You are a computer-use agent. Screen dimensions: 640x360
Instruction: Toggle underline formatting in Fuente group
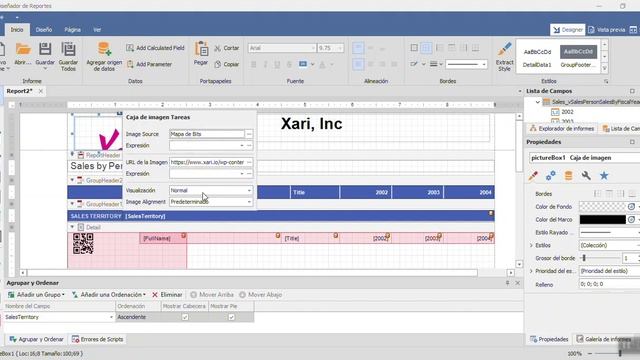277,64
